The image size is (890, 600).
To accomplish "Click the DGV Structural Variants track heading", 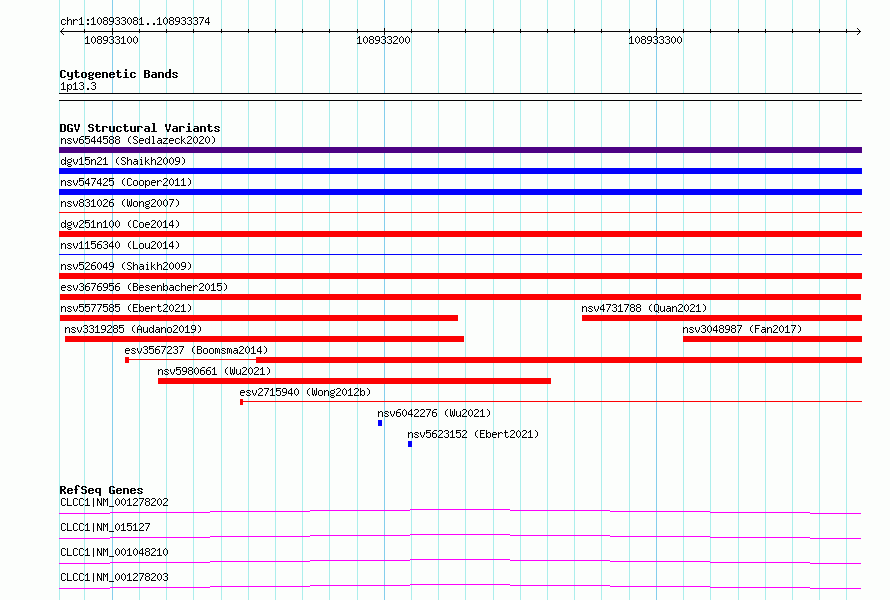I will (140, 128).
